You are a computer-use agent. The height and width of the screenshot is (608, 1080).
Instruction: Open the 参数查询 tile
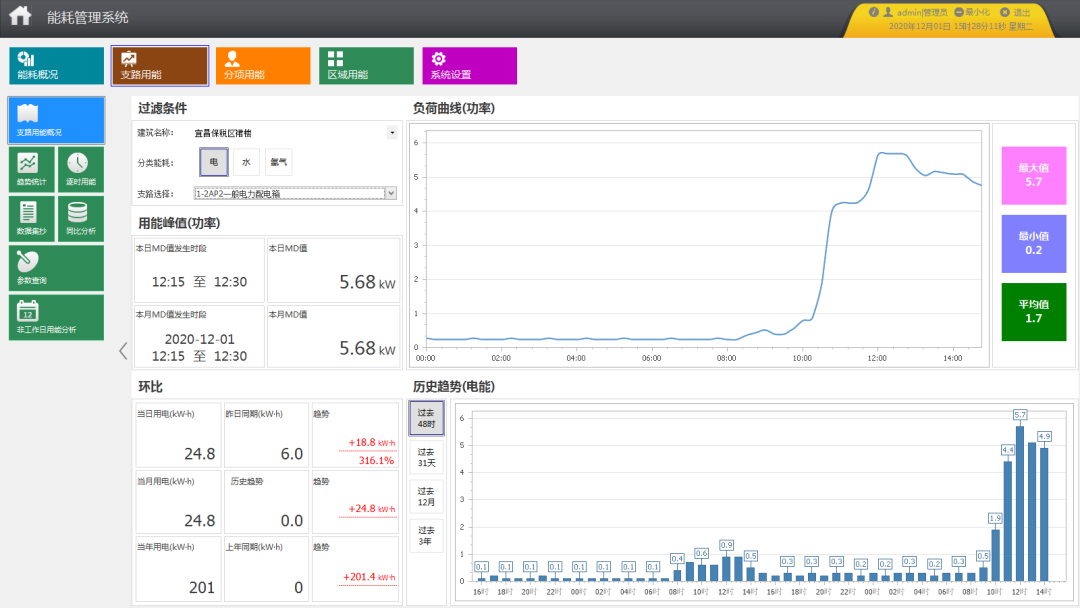click(56, 268)
